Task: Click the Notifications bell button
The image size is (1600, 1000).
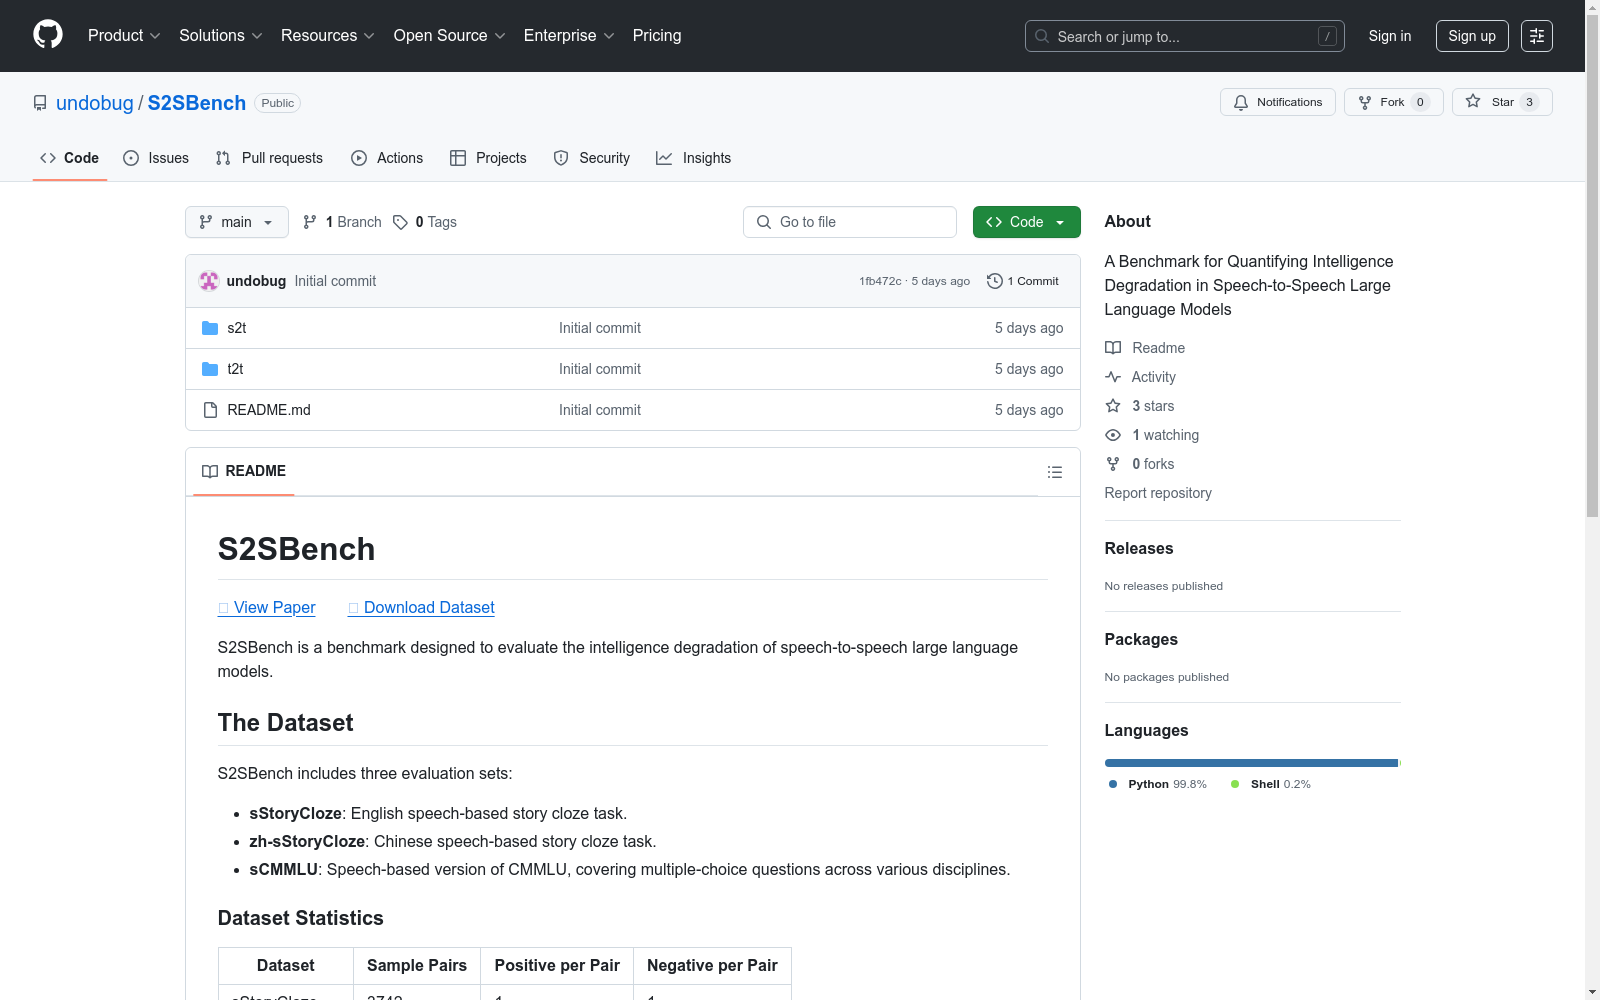Action: pyautogui.click(x=1277, y=102)
